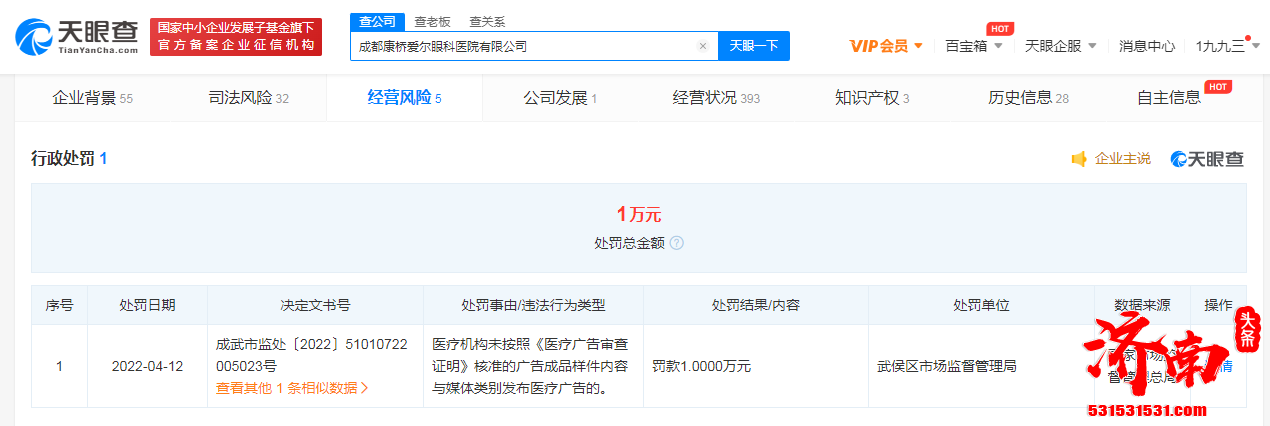
Task: Select the 经营风险 tab
Action: [x=404, y=98]
